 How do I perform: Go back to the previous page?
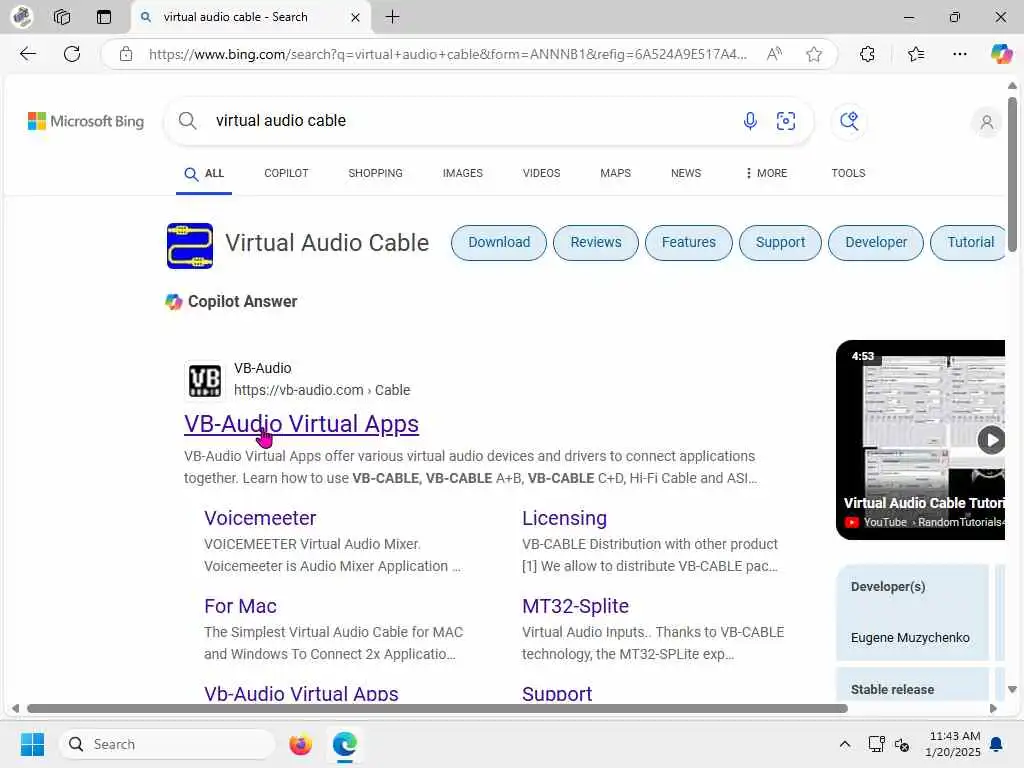tap(27, 54)
